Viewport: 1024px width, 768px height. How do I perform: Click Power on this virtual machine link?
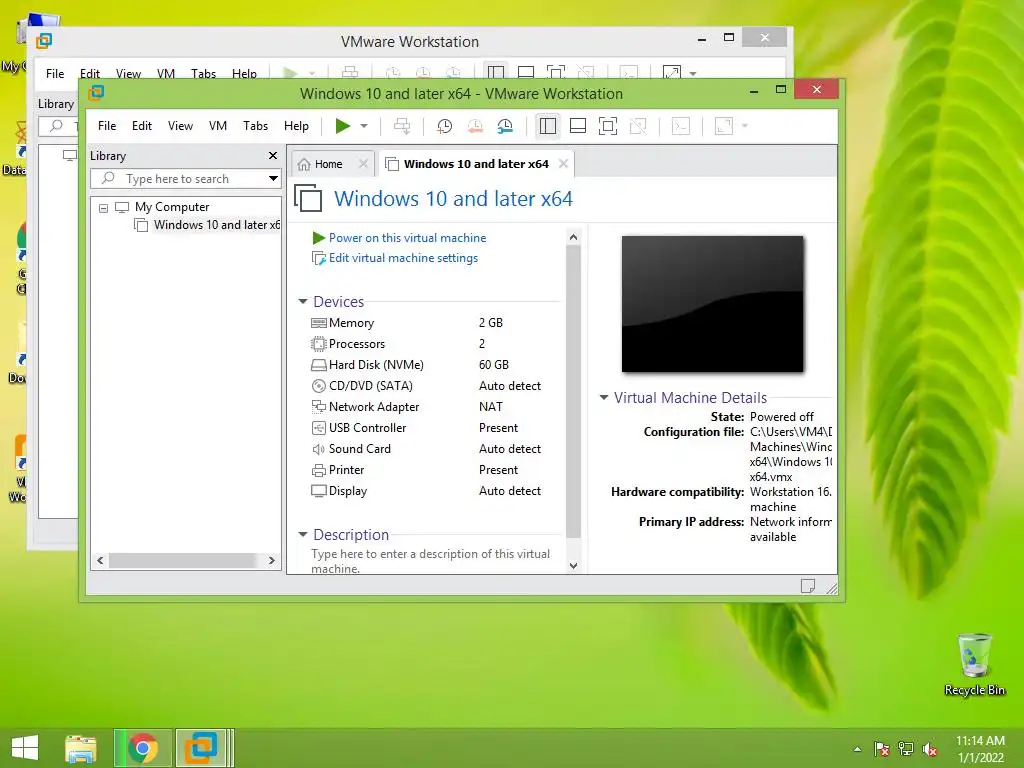point(408,238)
